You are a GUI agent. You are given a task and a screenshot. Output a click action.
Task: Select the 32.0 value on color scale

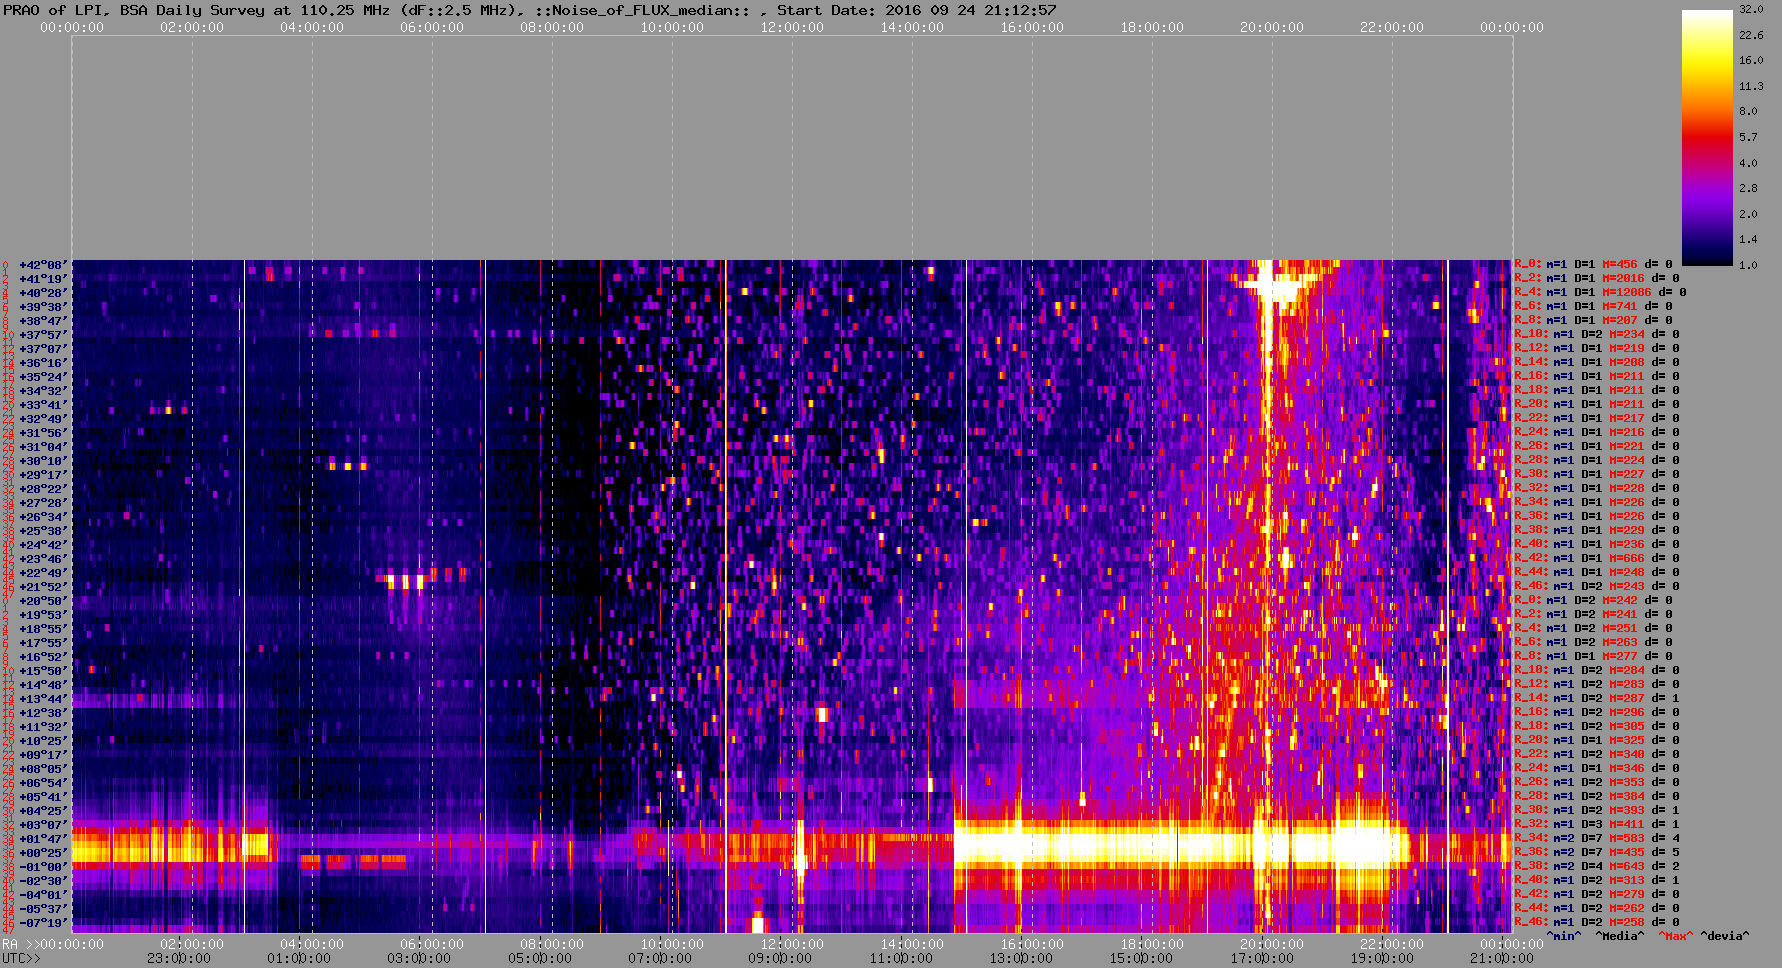1751,9
